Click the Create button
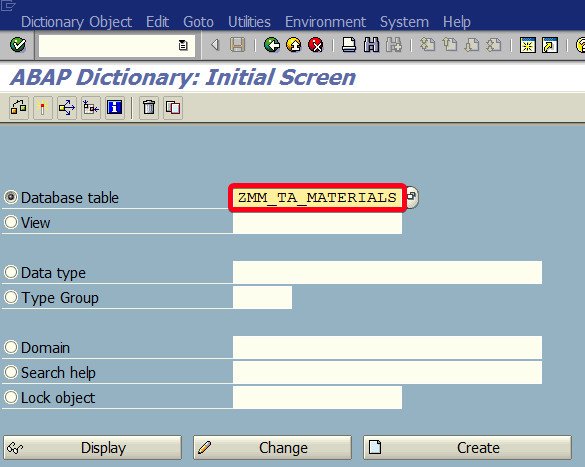This screenshot has height=467, width=585. pyautogui.click(x=467, y=447)
